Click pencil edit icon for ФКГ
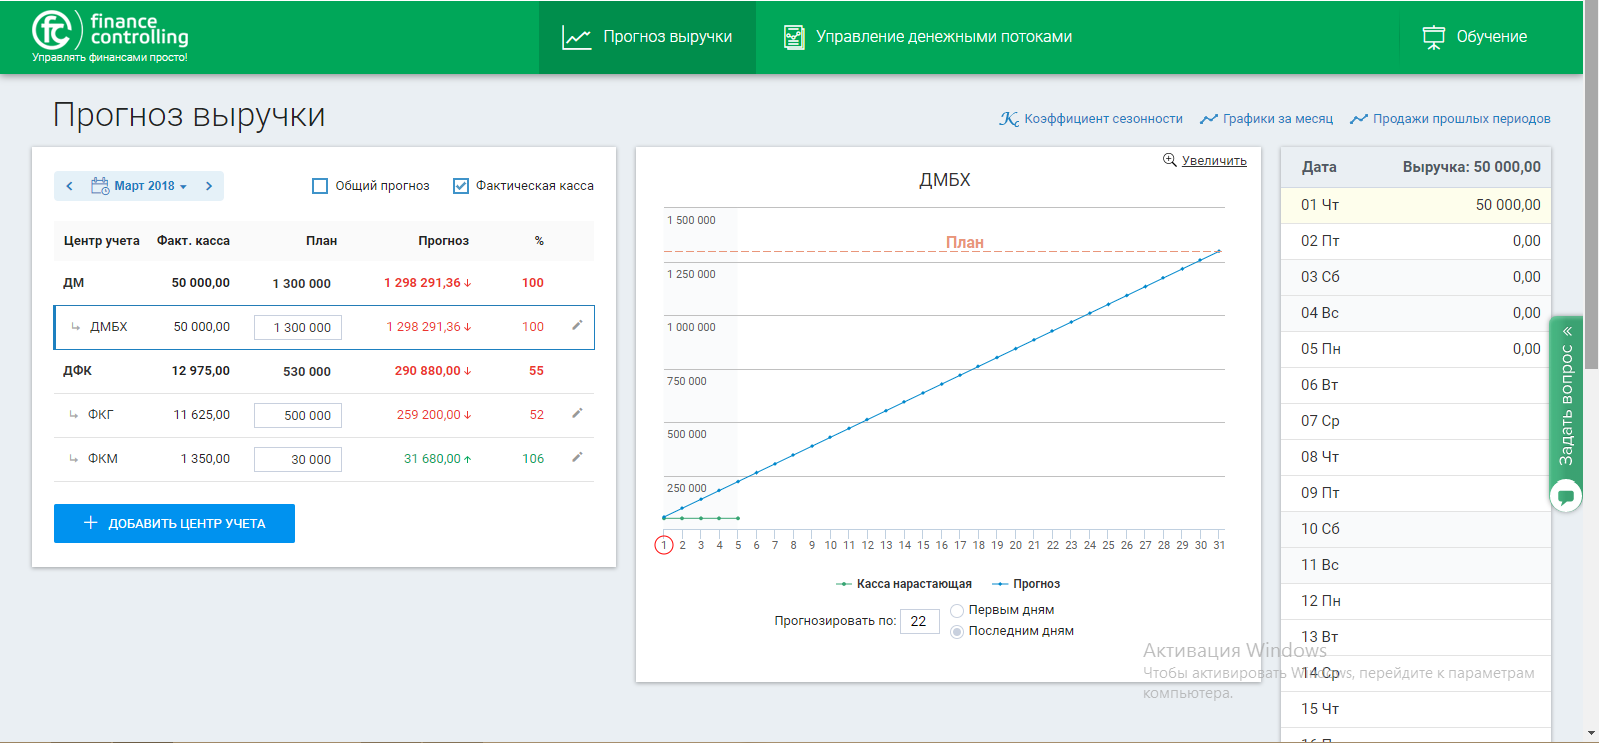Screen dimensions: 1599x743 [577, 413]
